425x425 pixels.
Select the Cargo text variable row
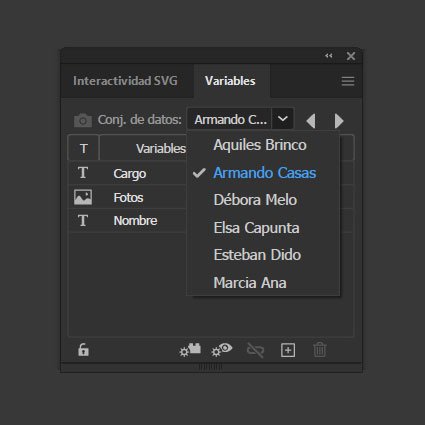point(127,173)
